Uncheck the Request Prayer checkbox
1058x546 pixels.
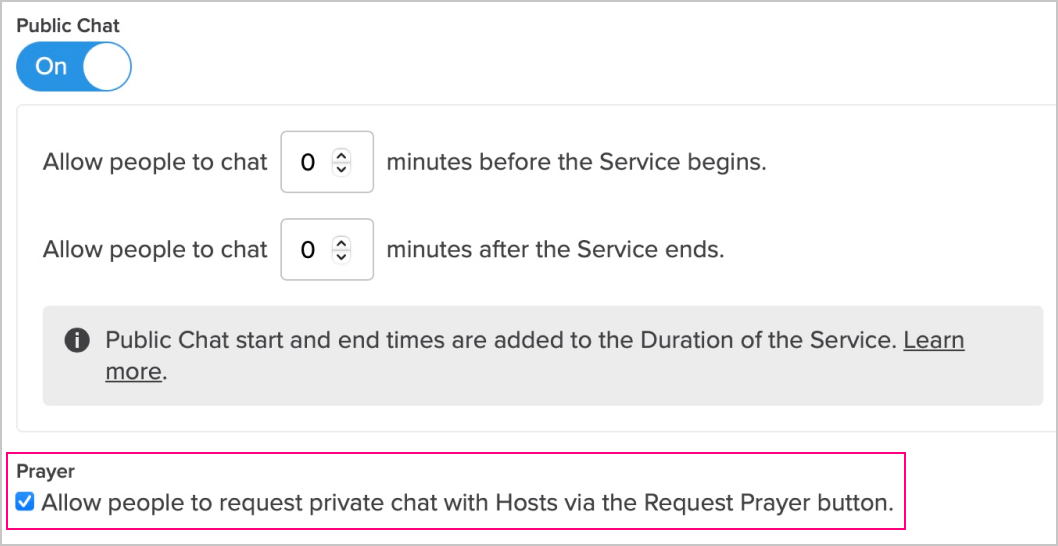pos(25,502)
